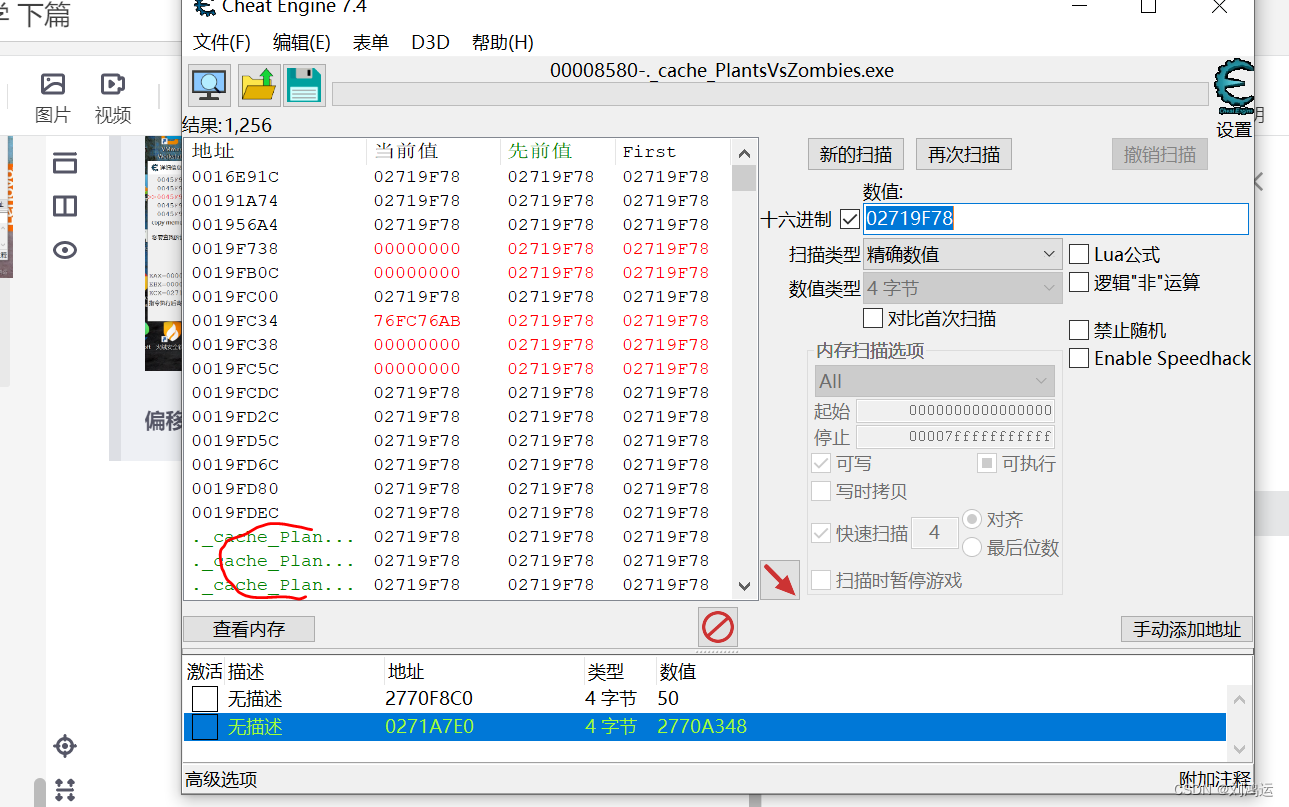The width and height of the screenshot is (1289, 807).
Task: Toggle 扫描时暂停游戏 checkbox
Action: coord(821,580)
